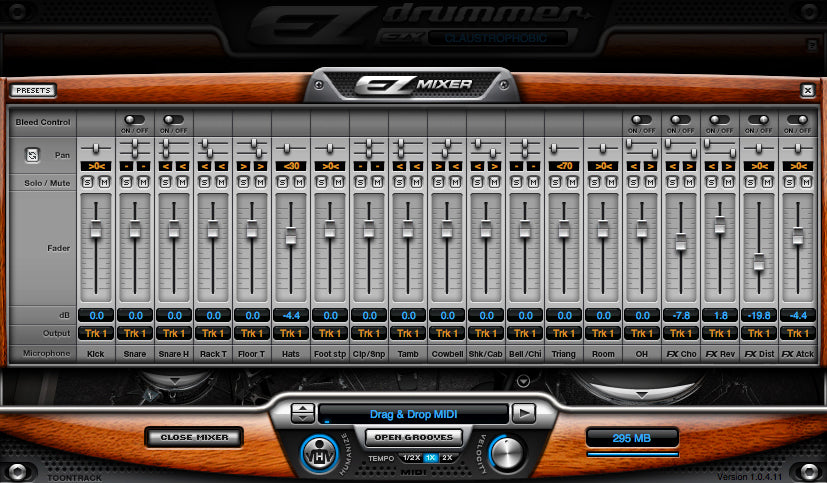Play the MIDI groove
Image resolution: width=827 pixels, height=483 pixels.
click(x=523, y=412)
